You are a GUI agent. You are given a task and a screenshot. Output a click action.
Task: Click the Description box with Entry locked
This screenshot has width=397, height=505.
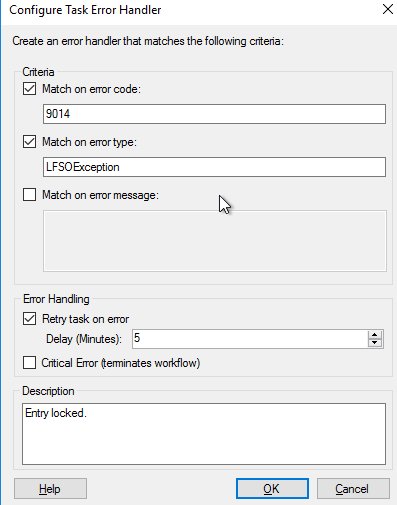click(x=204, y=434)
